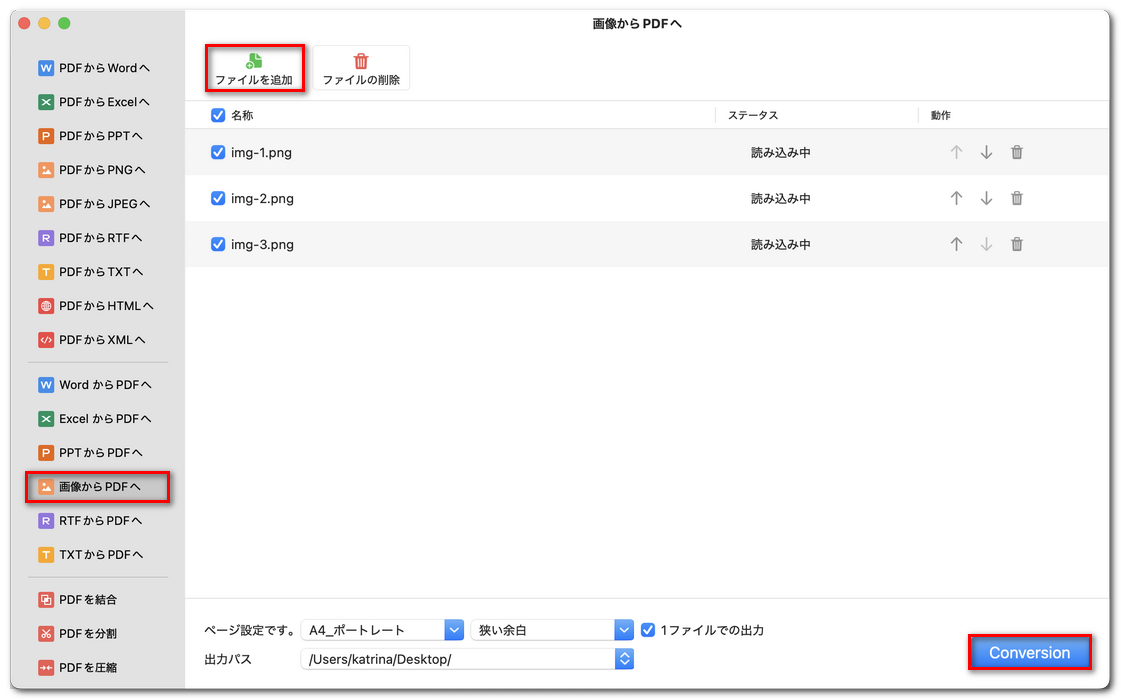The width and height of the screenshot is (1121, 700).
Task: Start conversion with the Conversion button
Action: (1029, 652)
